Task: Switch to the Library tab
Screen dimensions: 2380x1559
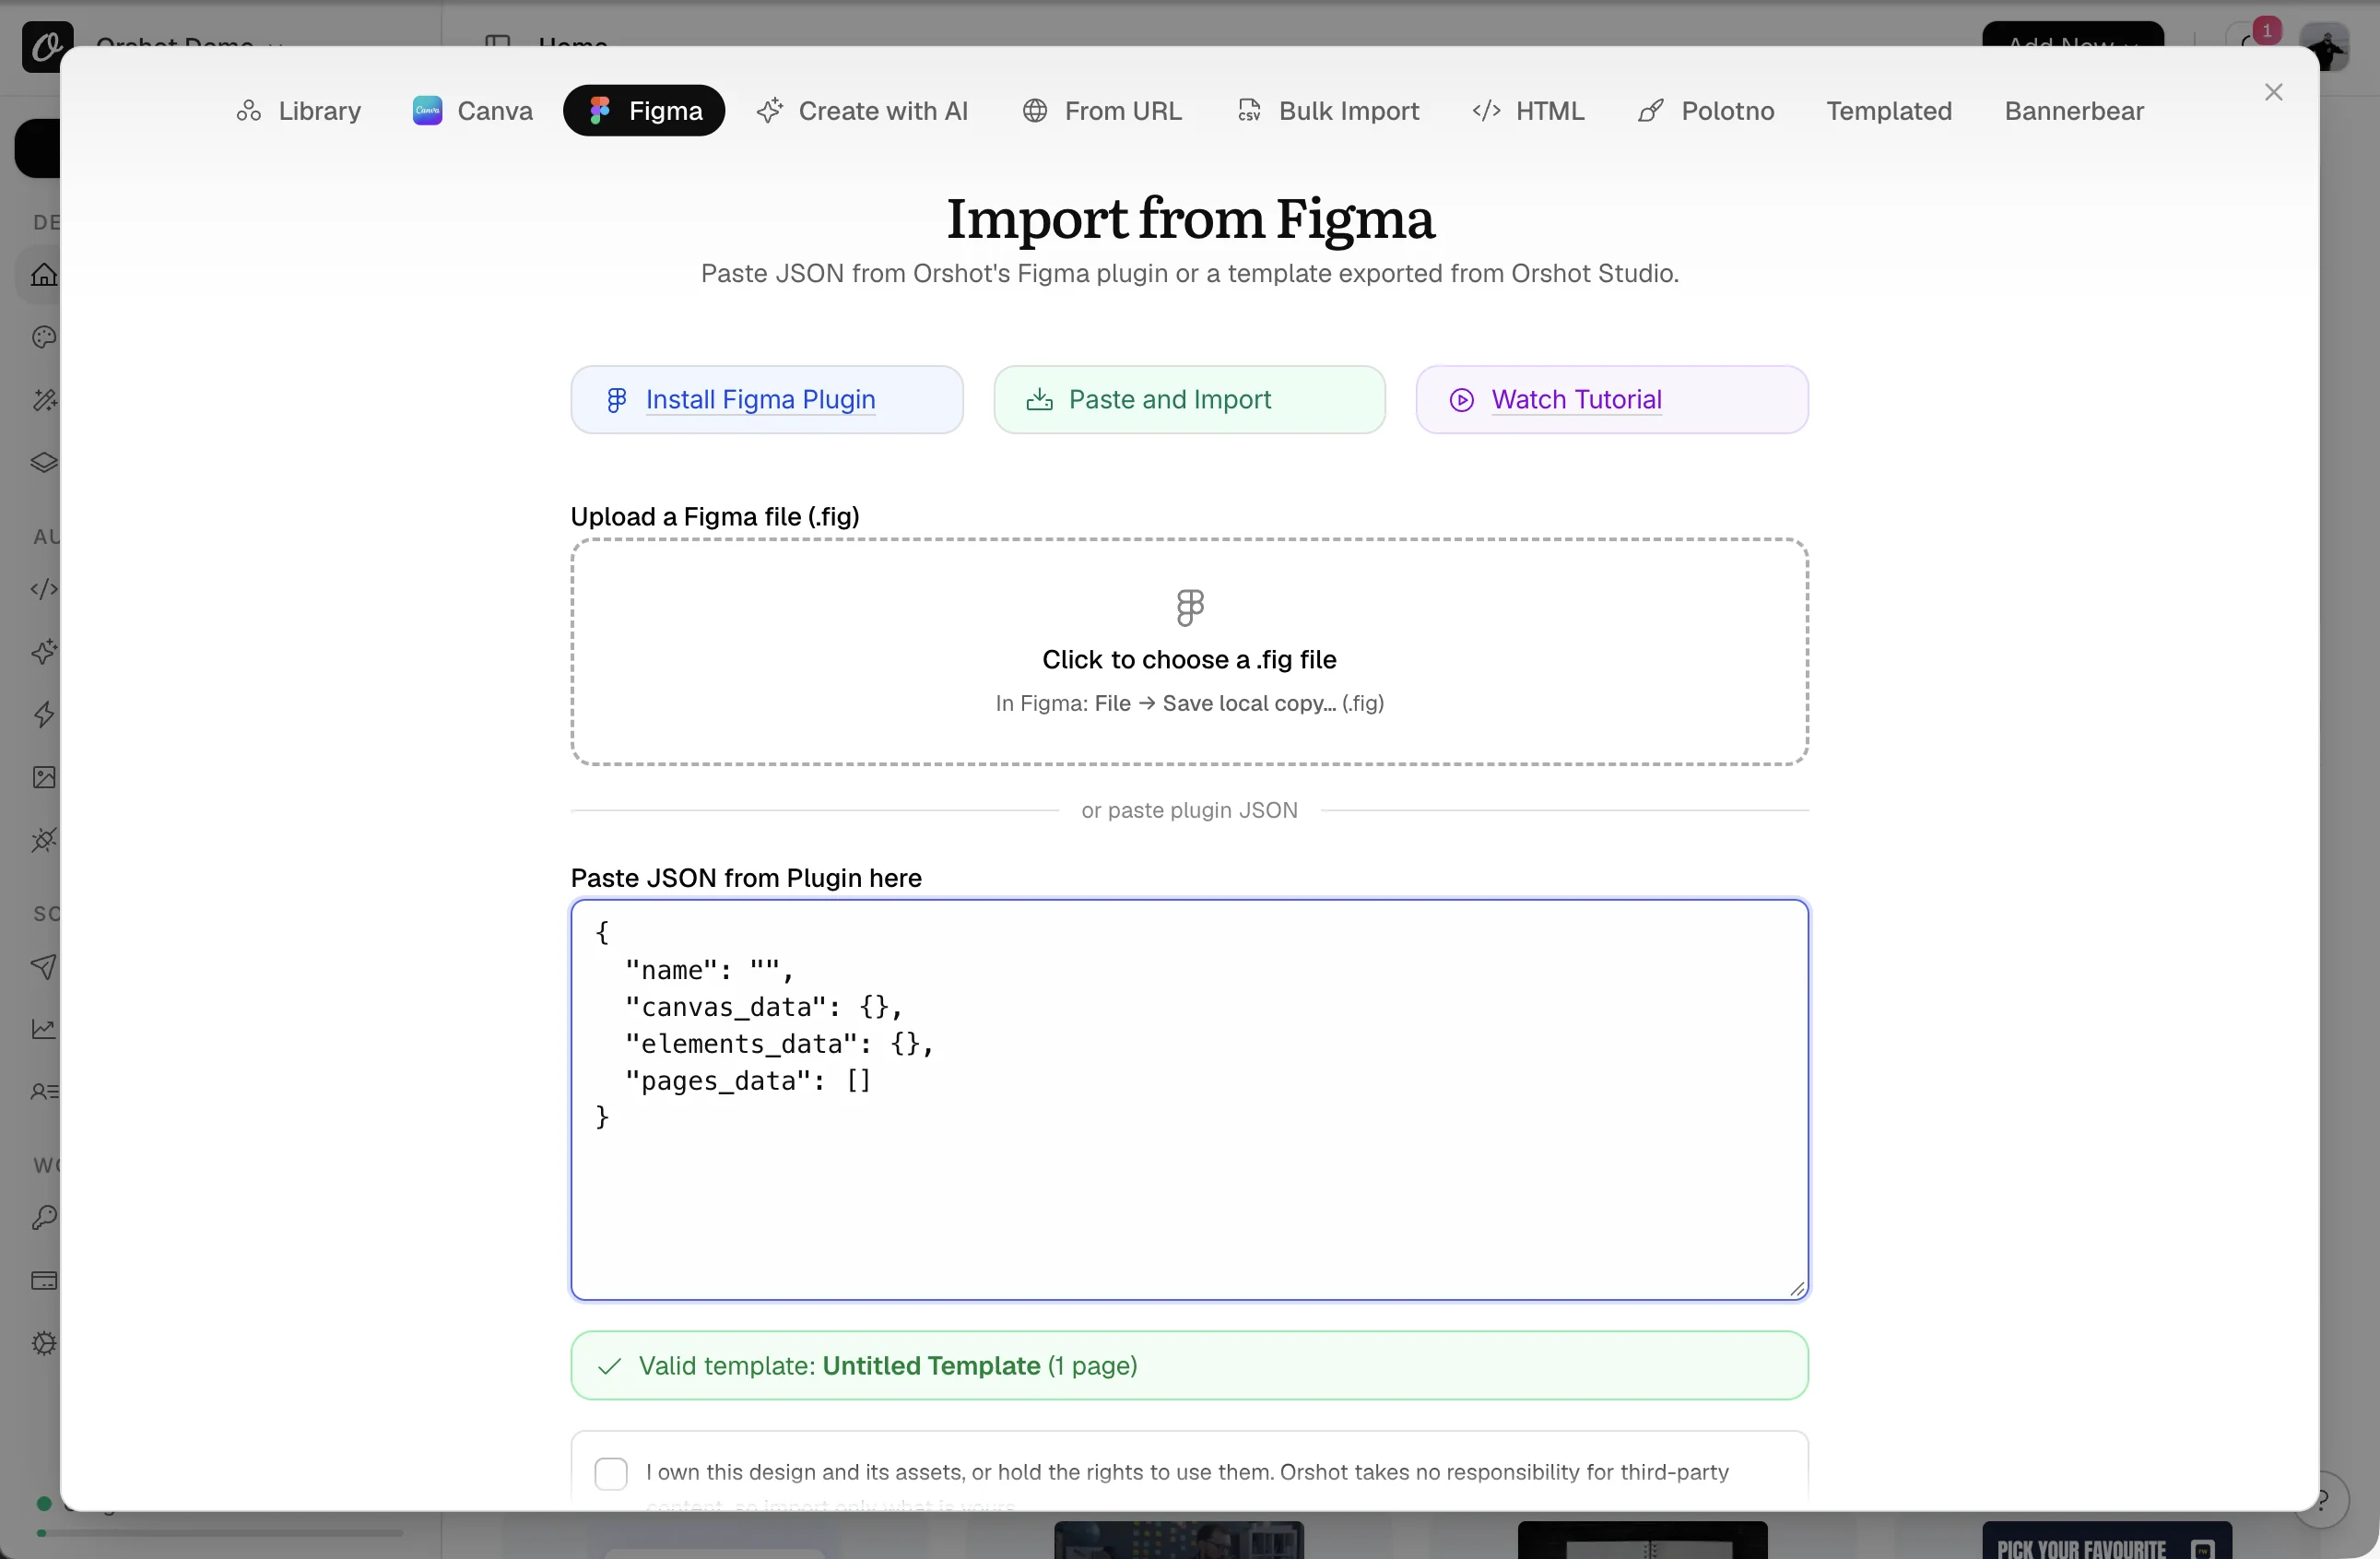Action: point(299,111)
